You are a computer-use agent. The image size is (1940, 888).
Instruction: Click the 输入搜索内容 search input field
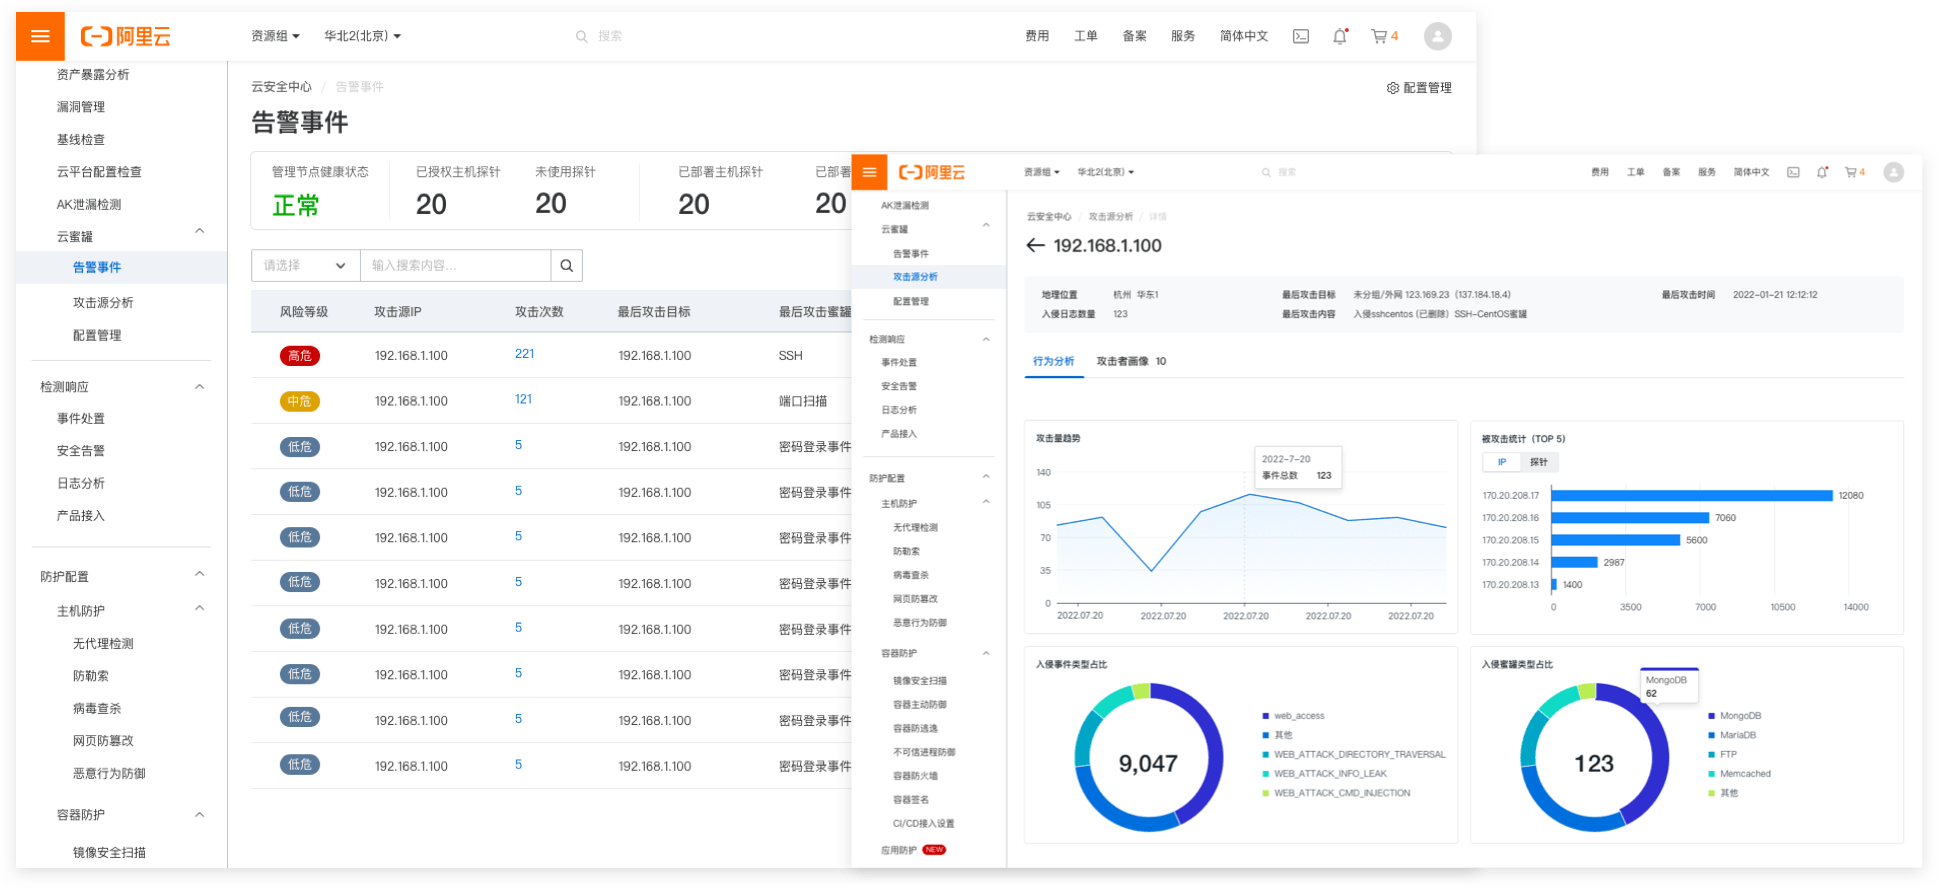click(x=455, y=266)
